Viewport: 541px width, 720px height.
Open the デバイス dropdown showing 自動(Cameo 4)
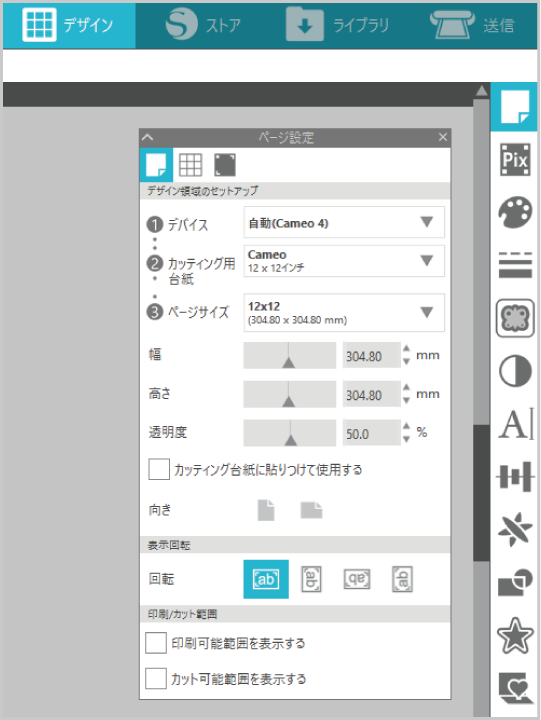(x=344, y=222)
